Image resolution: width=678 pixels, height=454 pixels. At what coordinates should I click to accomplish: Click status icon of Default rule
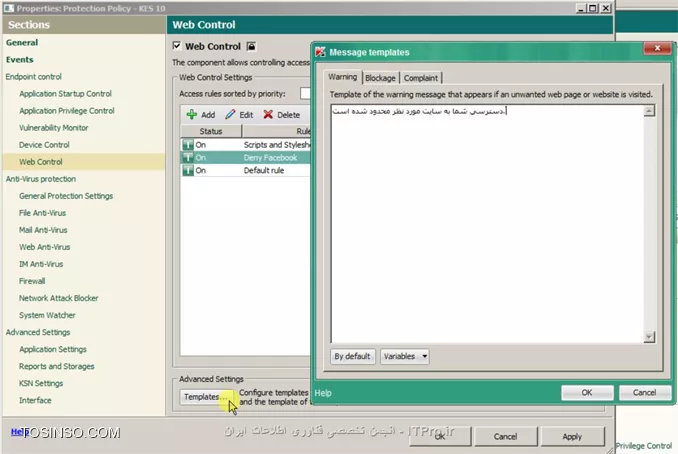(188, 170)
